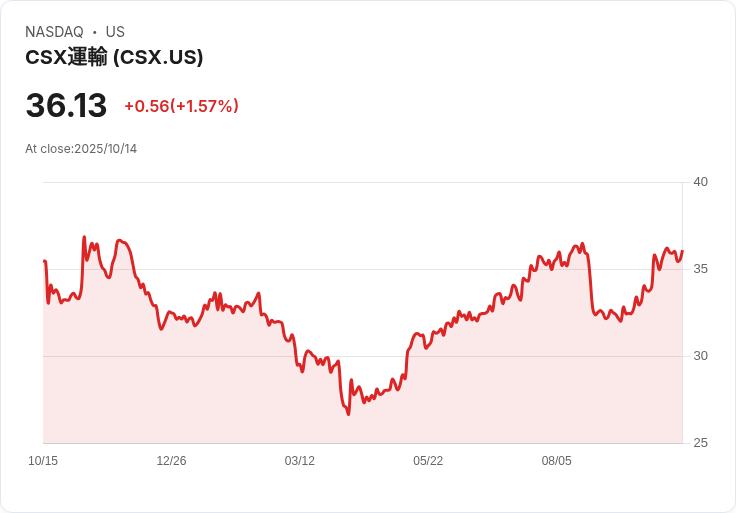The image size is (736, 513).
Task: Click the sharp price spike right after 10/15
Action: (x=84, y=238)
